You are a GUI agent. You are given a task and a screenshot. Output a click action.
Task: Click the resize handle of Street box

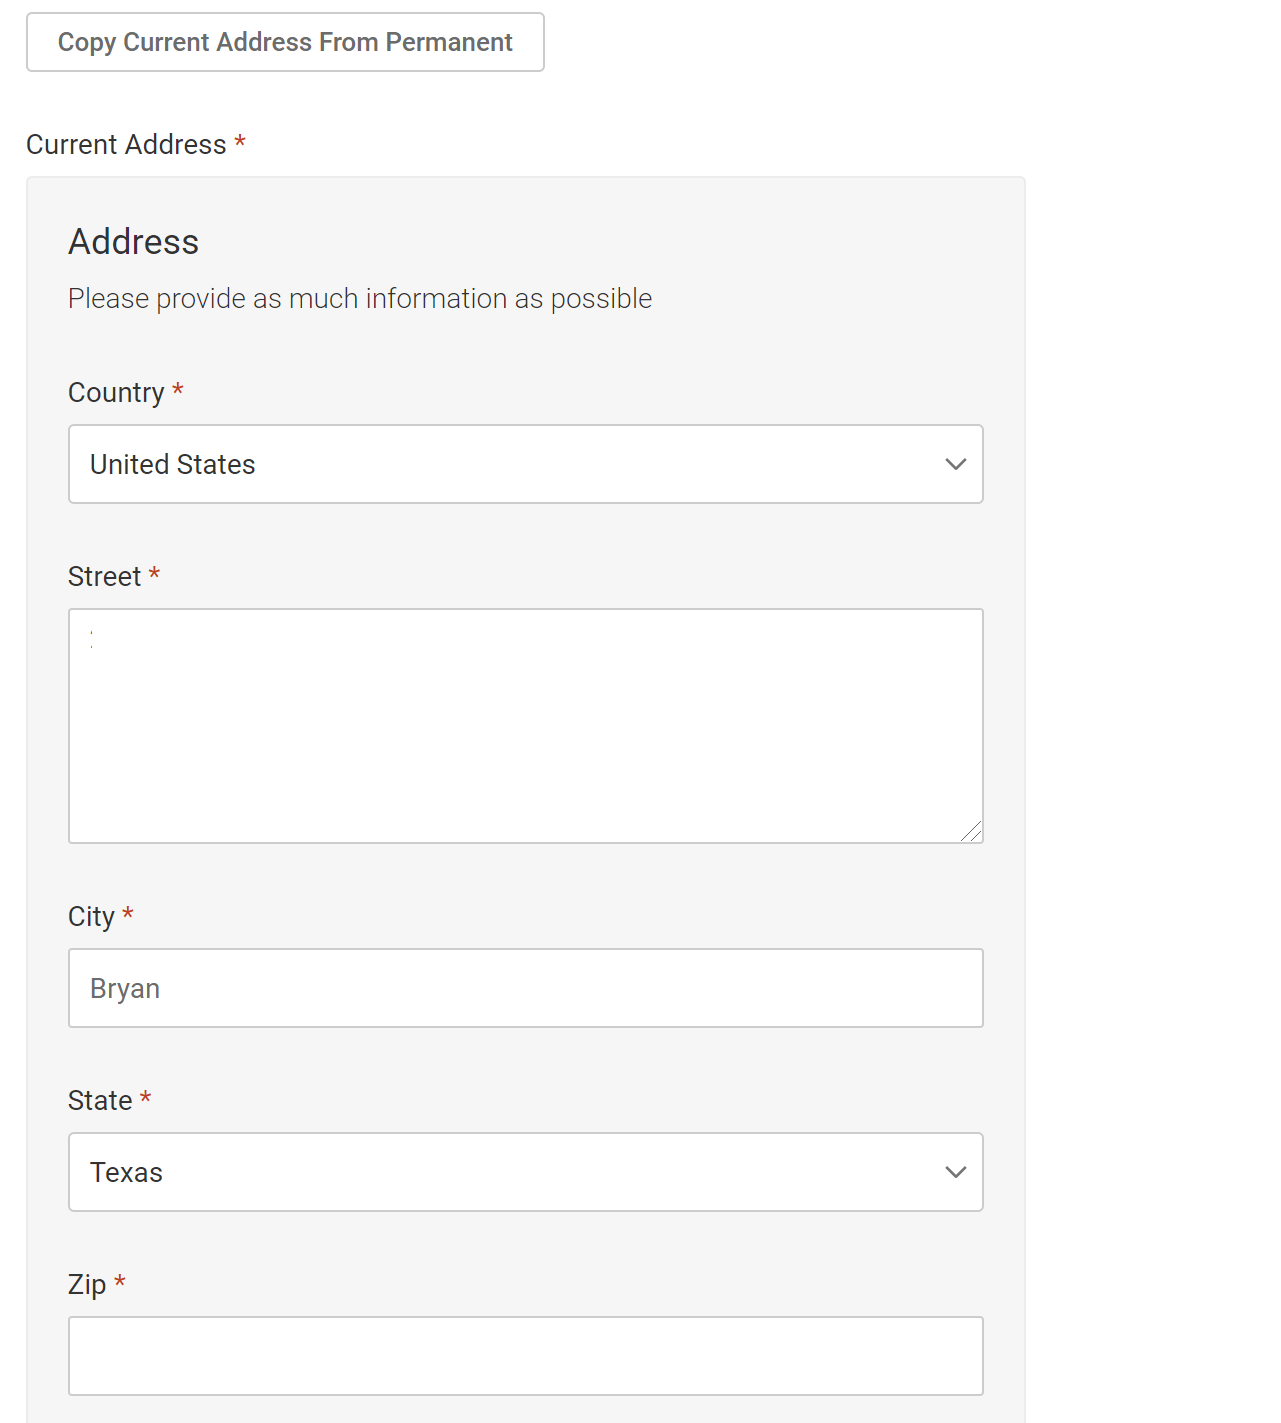tap(971, 831)
